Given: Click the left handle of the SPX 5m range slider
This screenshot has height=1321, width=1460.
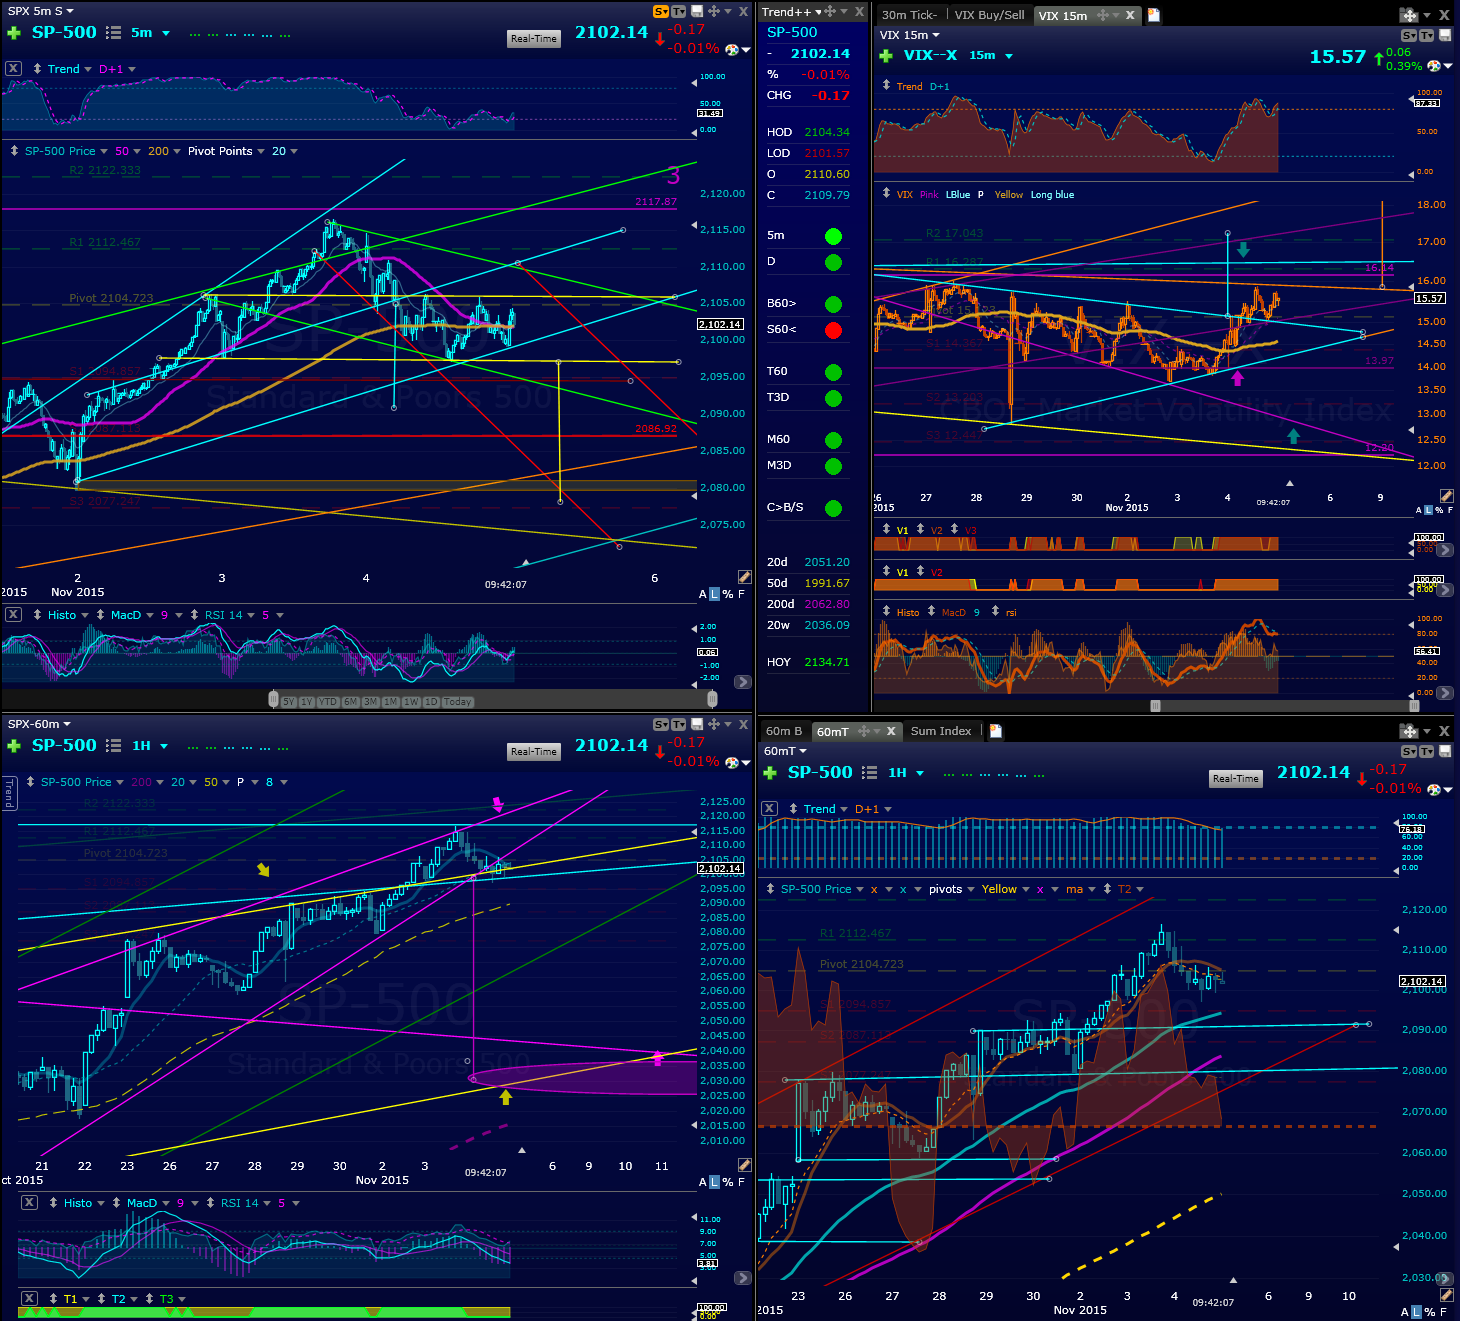Looking at the screenshot, I should tap(273, 699).
